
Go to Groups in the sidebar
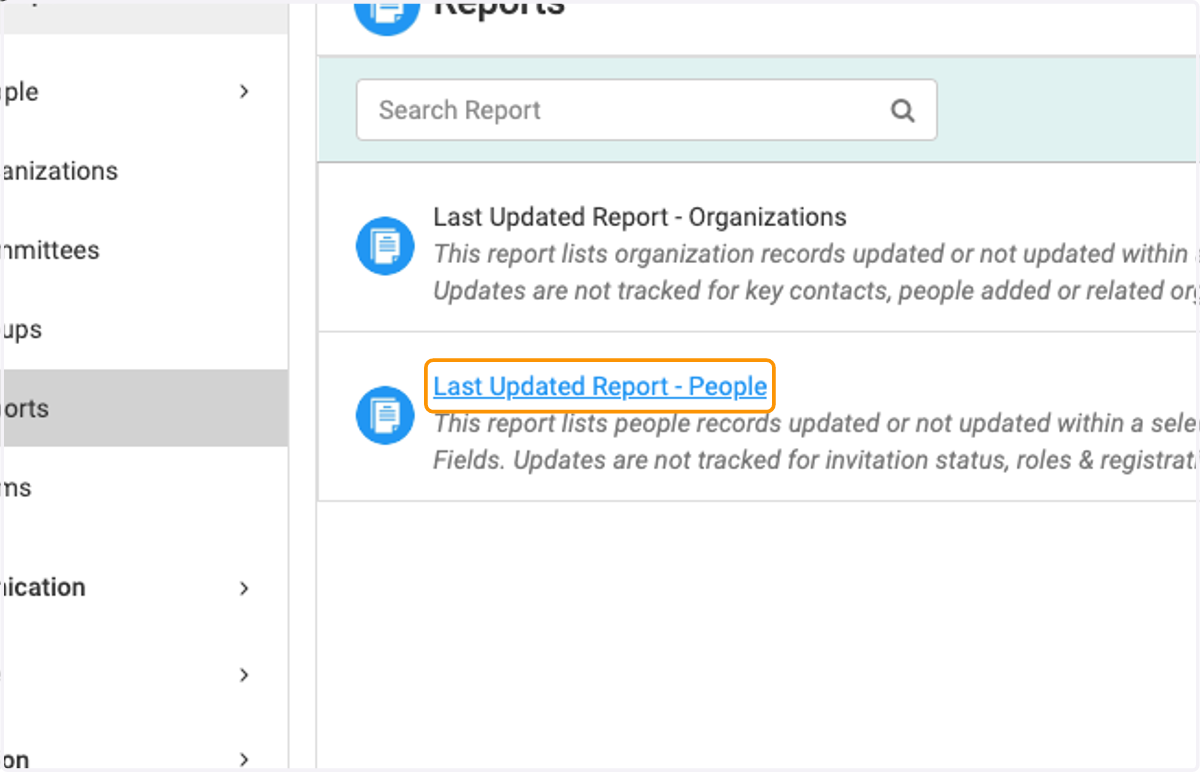click(x=21, y=330)
